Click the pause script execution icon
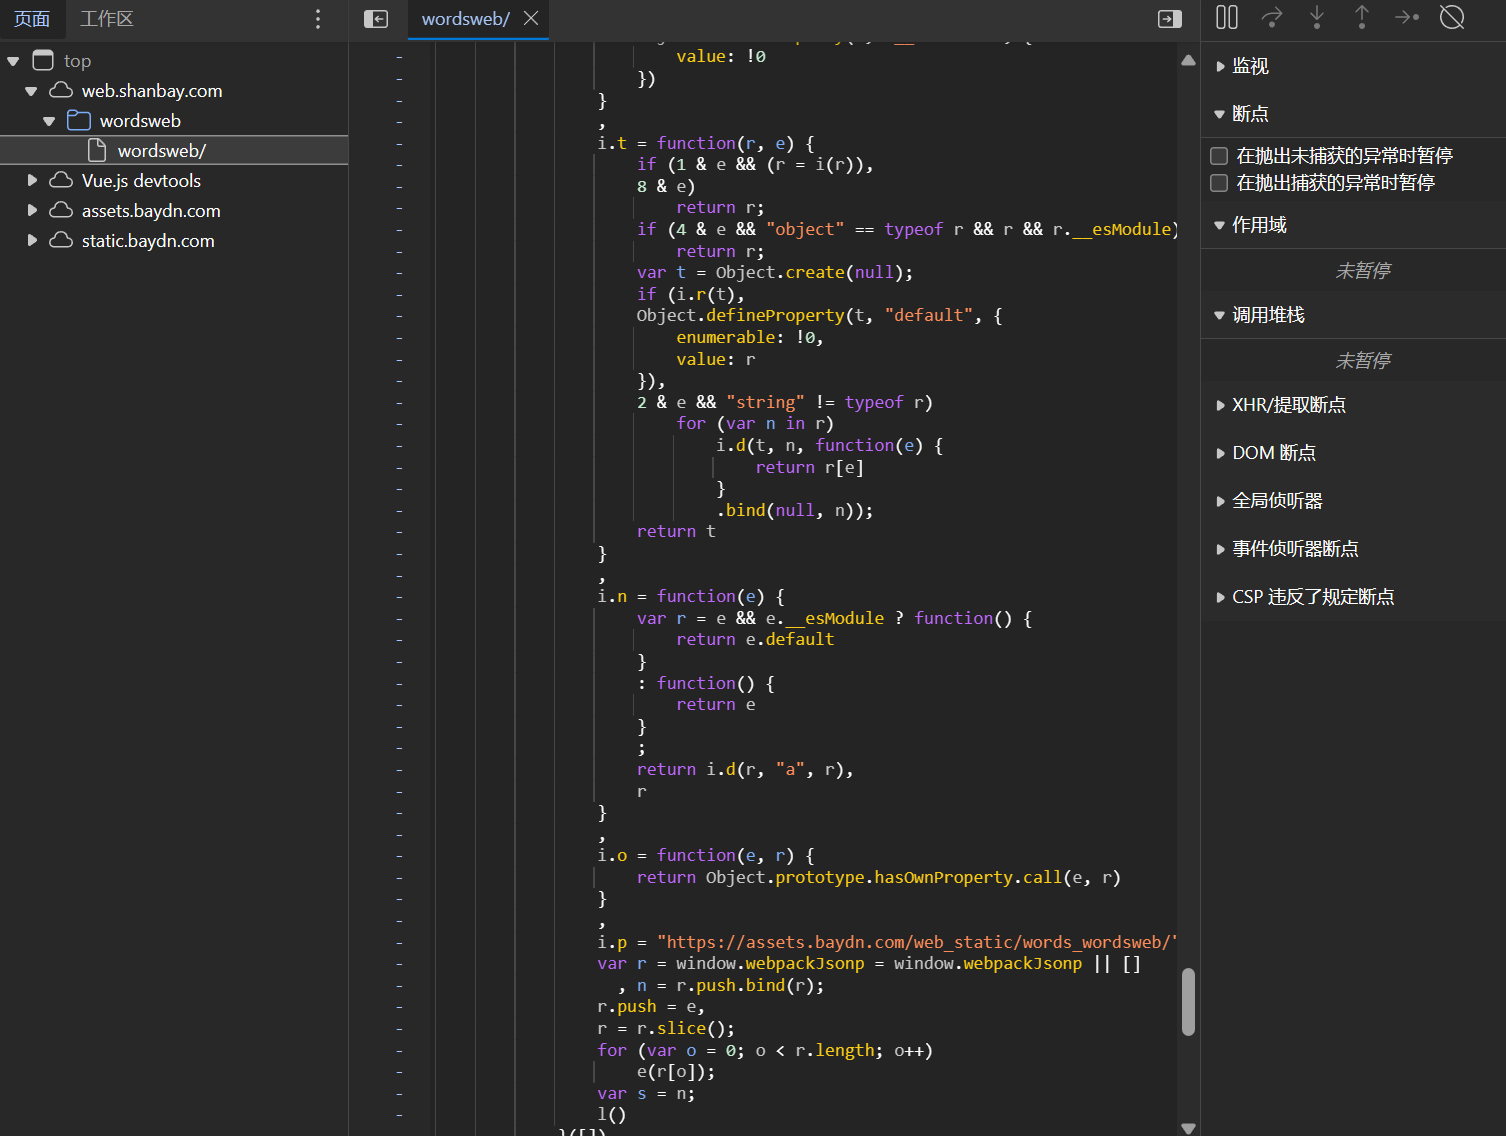1506x1136 pixels. (x=1227, y=18)
